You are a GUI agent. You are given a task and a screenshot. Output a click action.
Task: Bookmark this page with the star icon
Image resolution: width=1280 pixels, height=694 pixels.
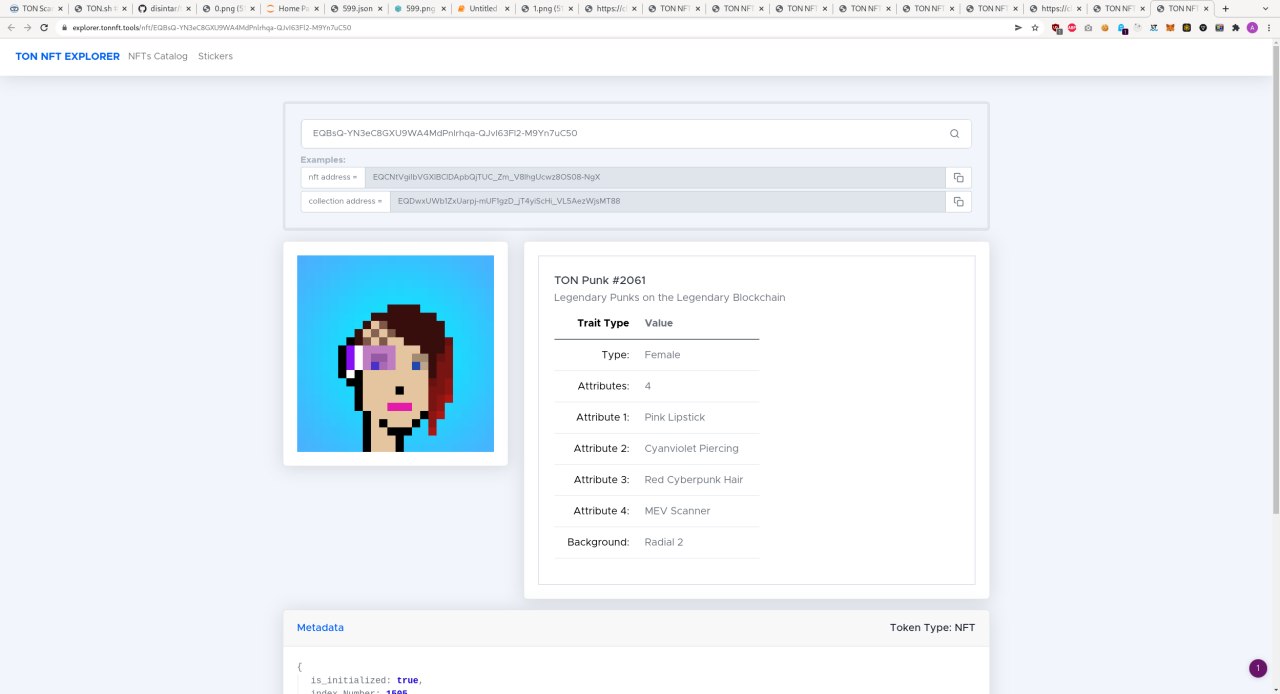tap(1035, 27)
